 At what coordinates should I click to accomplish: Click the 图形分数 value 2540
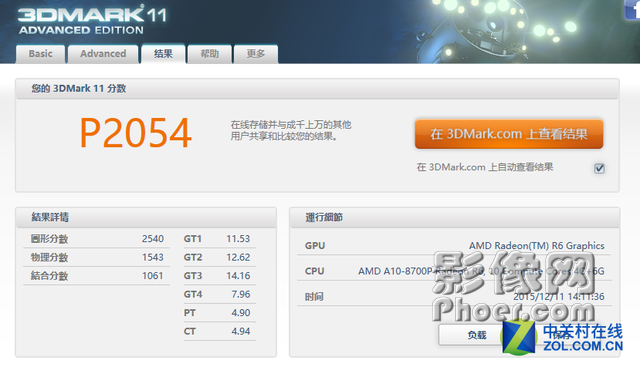tap(153, 239)
